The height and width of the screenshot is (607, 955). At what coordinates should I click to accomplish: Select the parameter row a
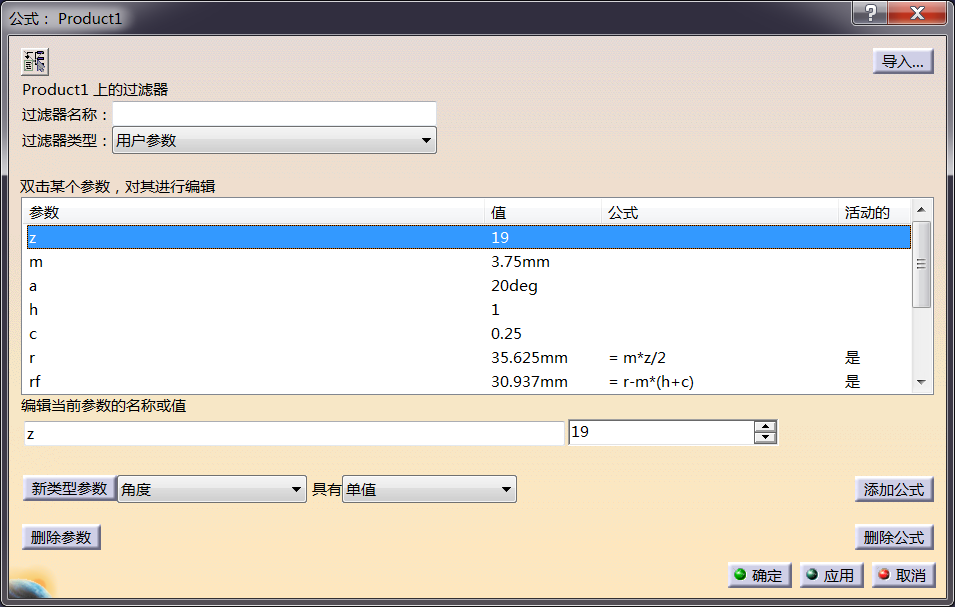pyautogui.click(x=468, y=286)
